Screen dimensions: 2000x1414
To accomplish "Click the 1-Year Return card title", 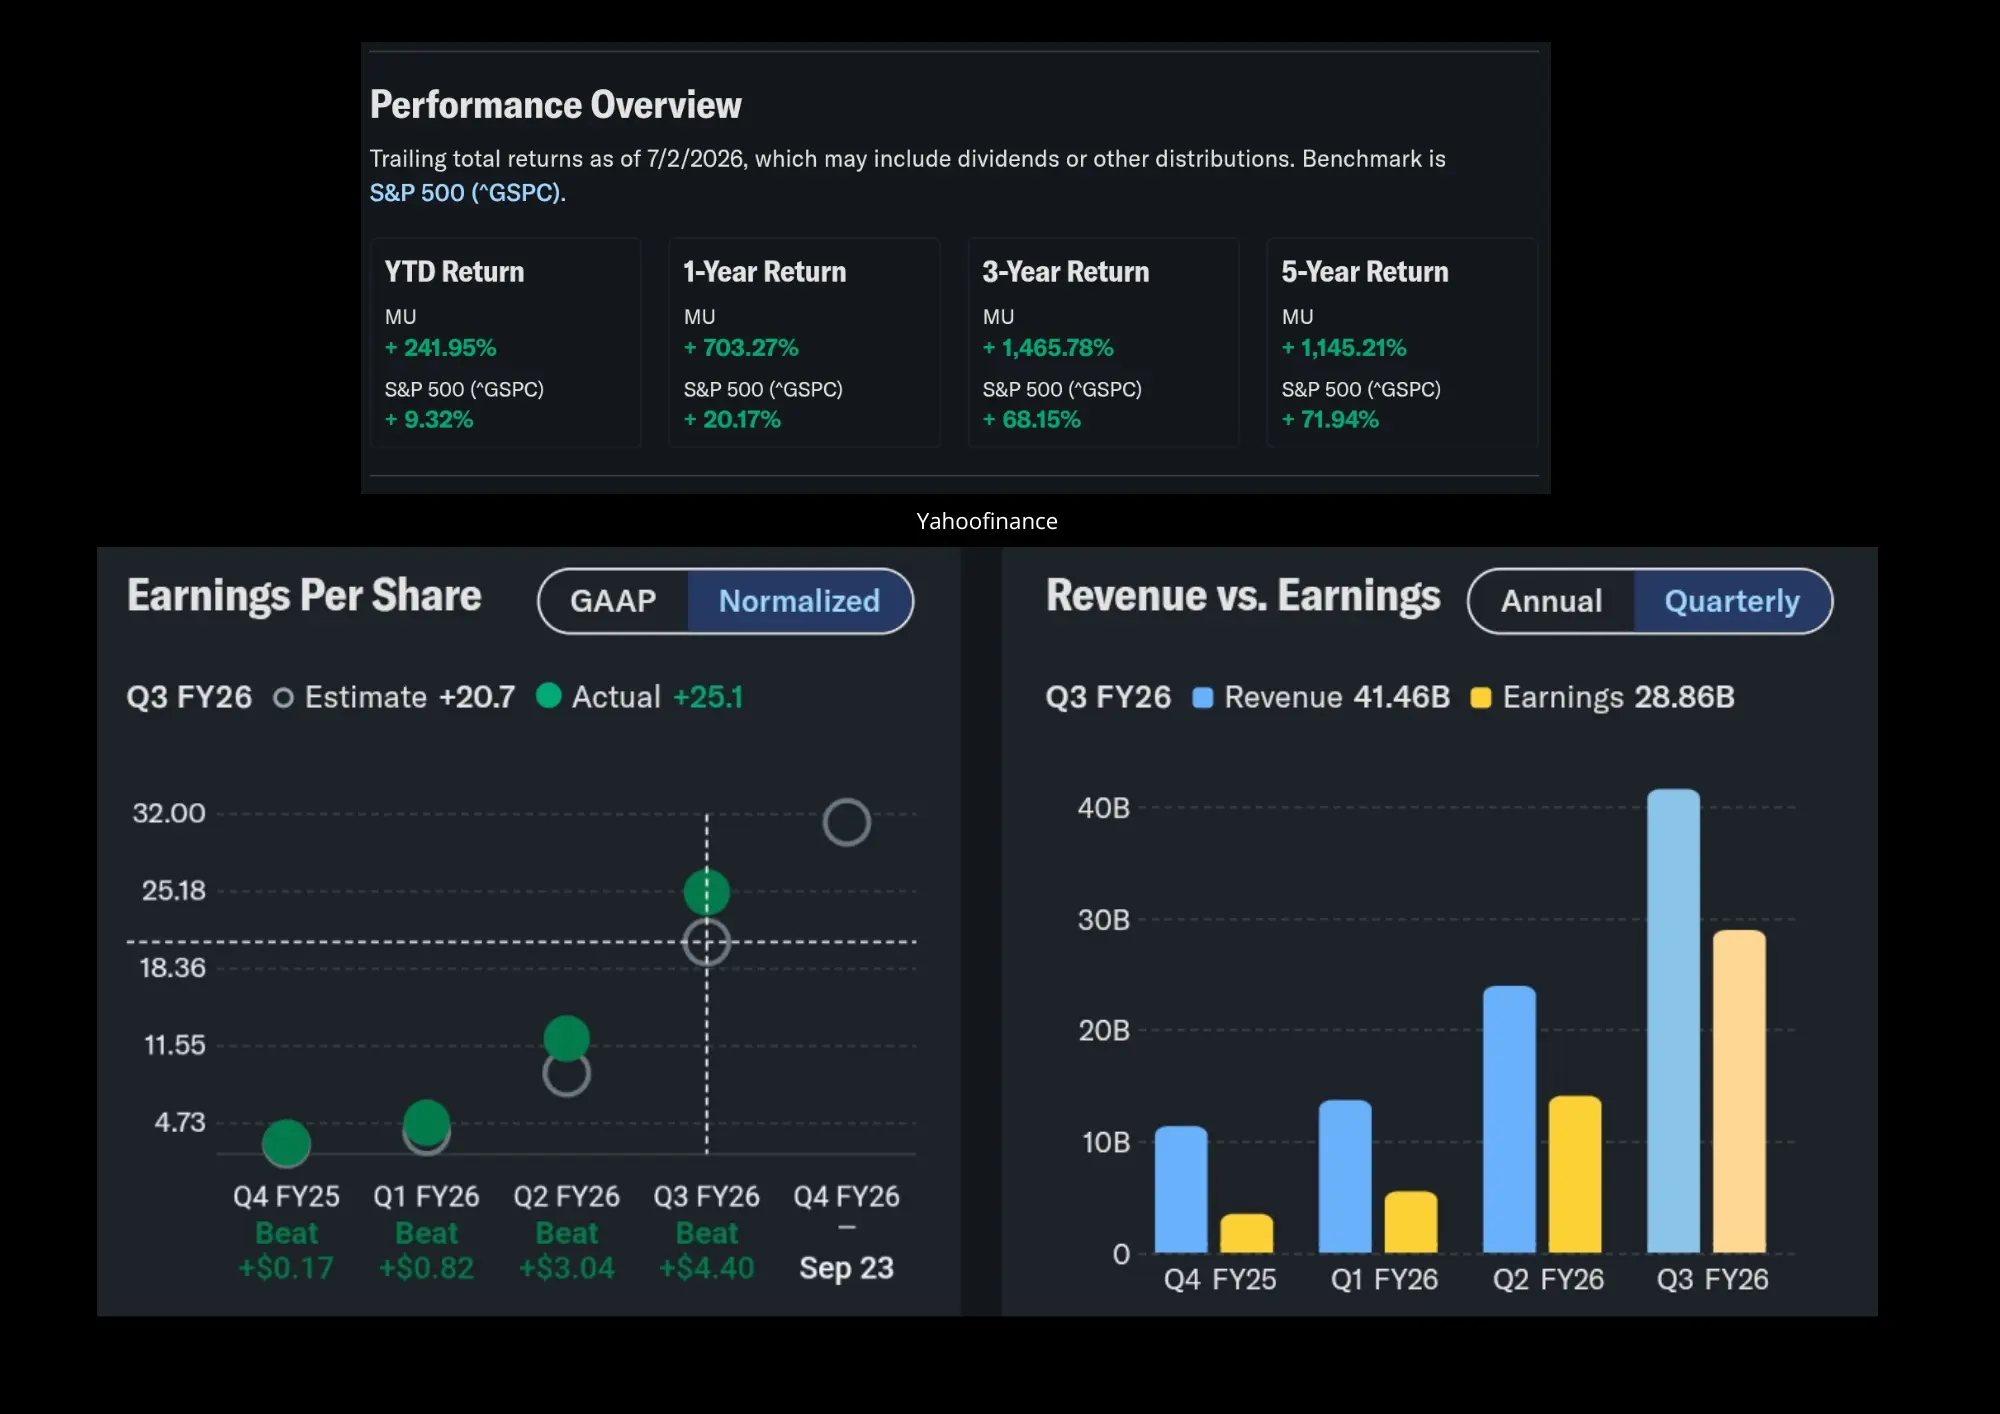I will (765, 272).
